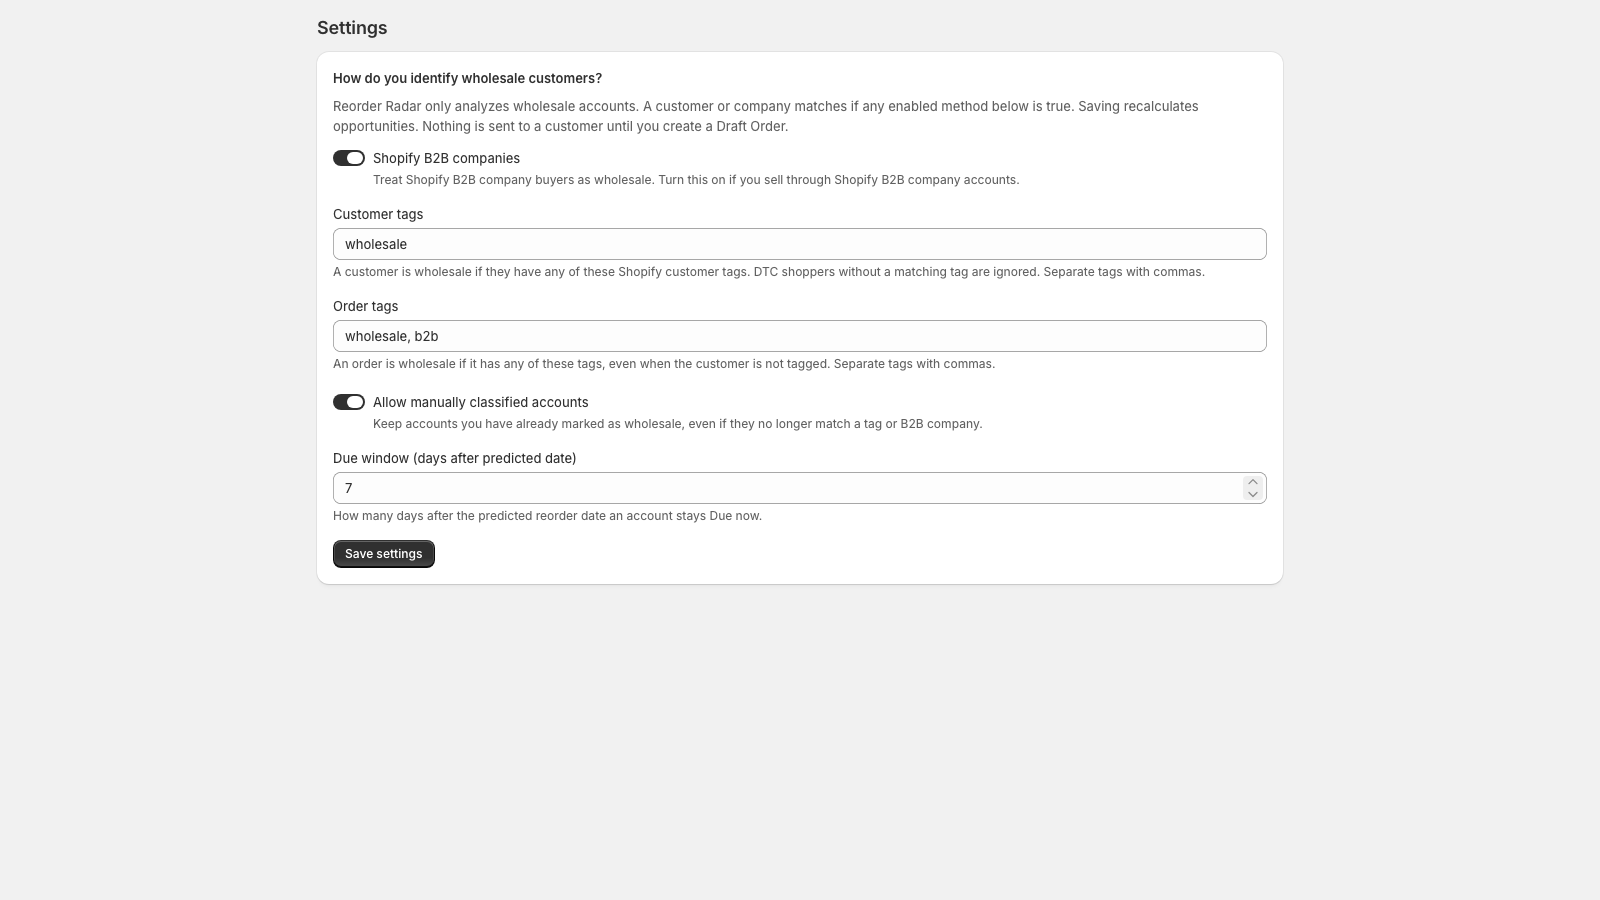Screen dimensions: 1600x900
Task: Click the Due now help text under Due window
Action: click(x=547, y=516)
